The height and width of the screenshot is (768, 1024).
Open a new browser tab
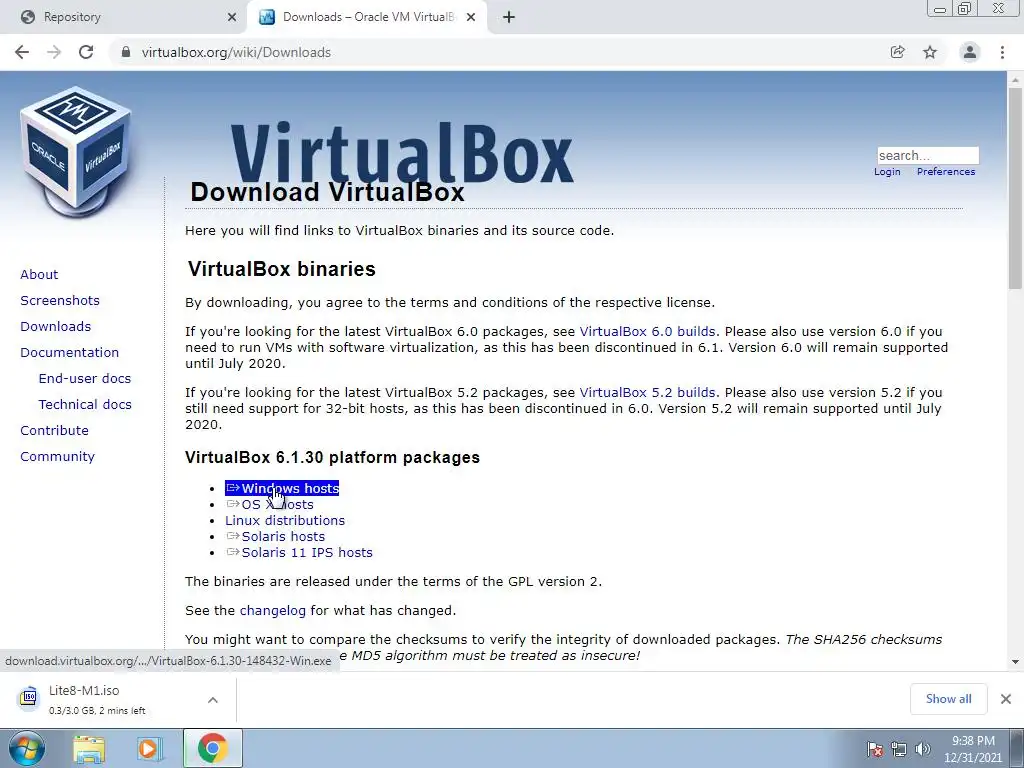[x=509, y=17]
